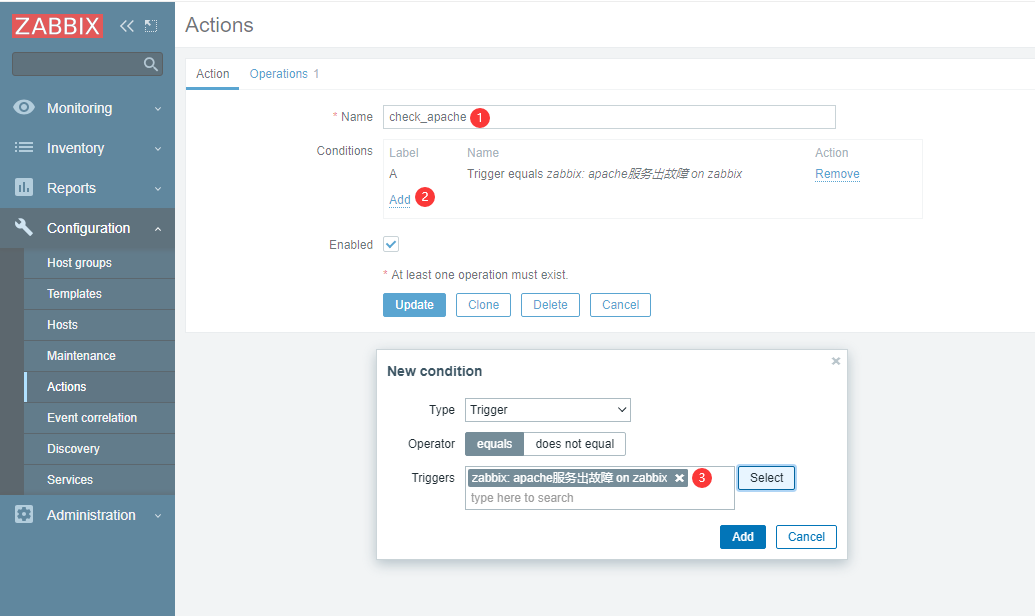This screenshot has height=616, width=1035.
Task: Open Inventory via the list icon
Action: 24,148
